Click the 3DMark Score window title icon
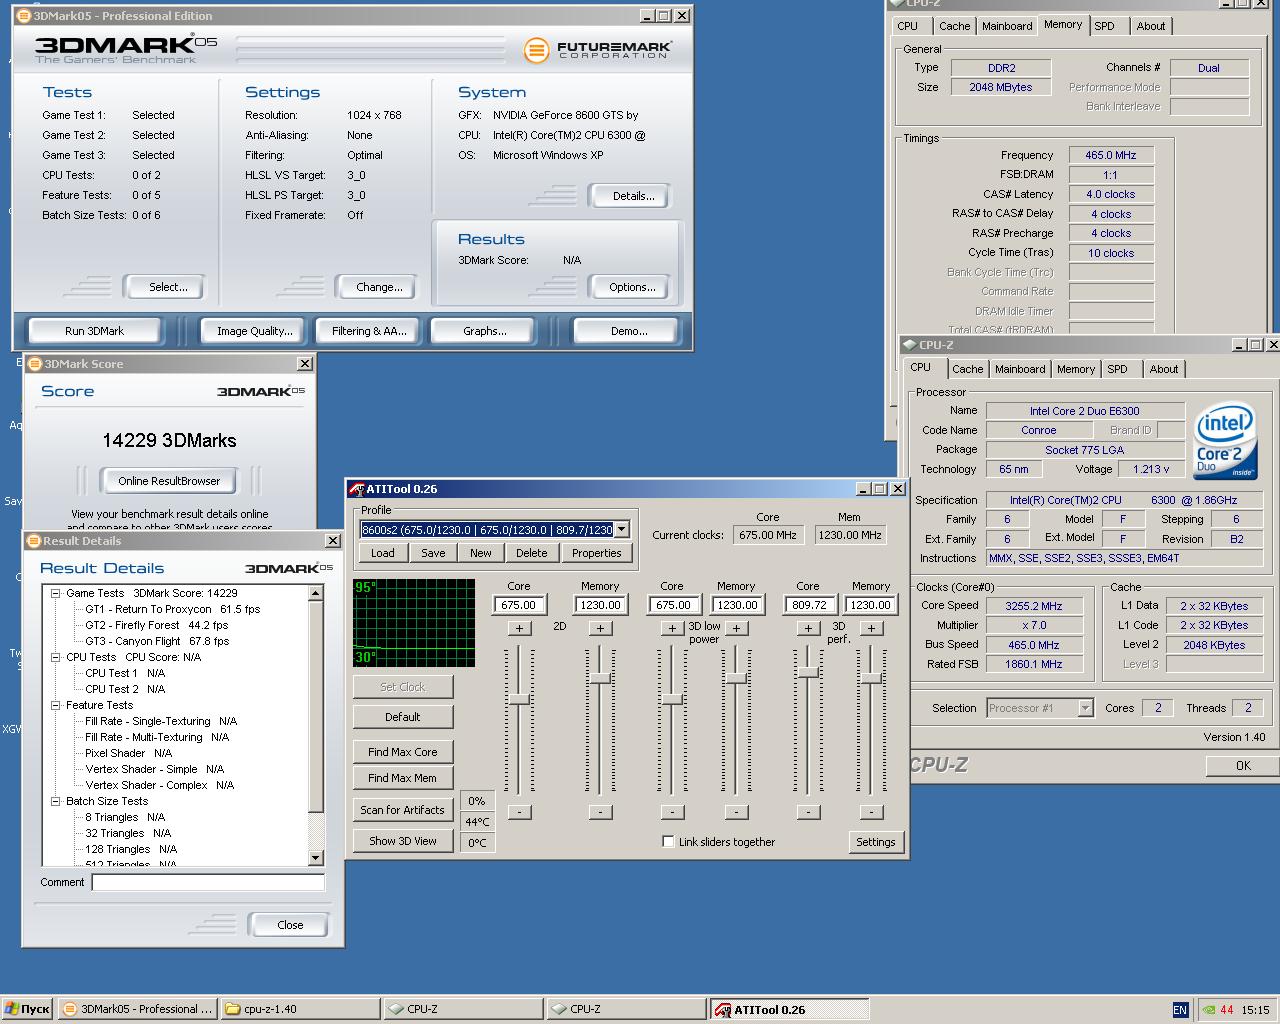The width and height of the screenshot is (1280, 1024). tap(35, 364)
